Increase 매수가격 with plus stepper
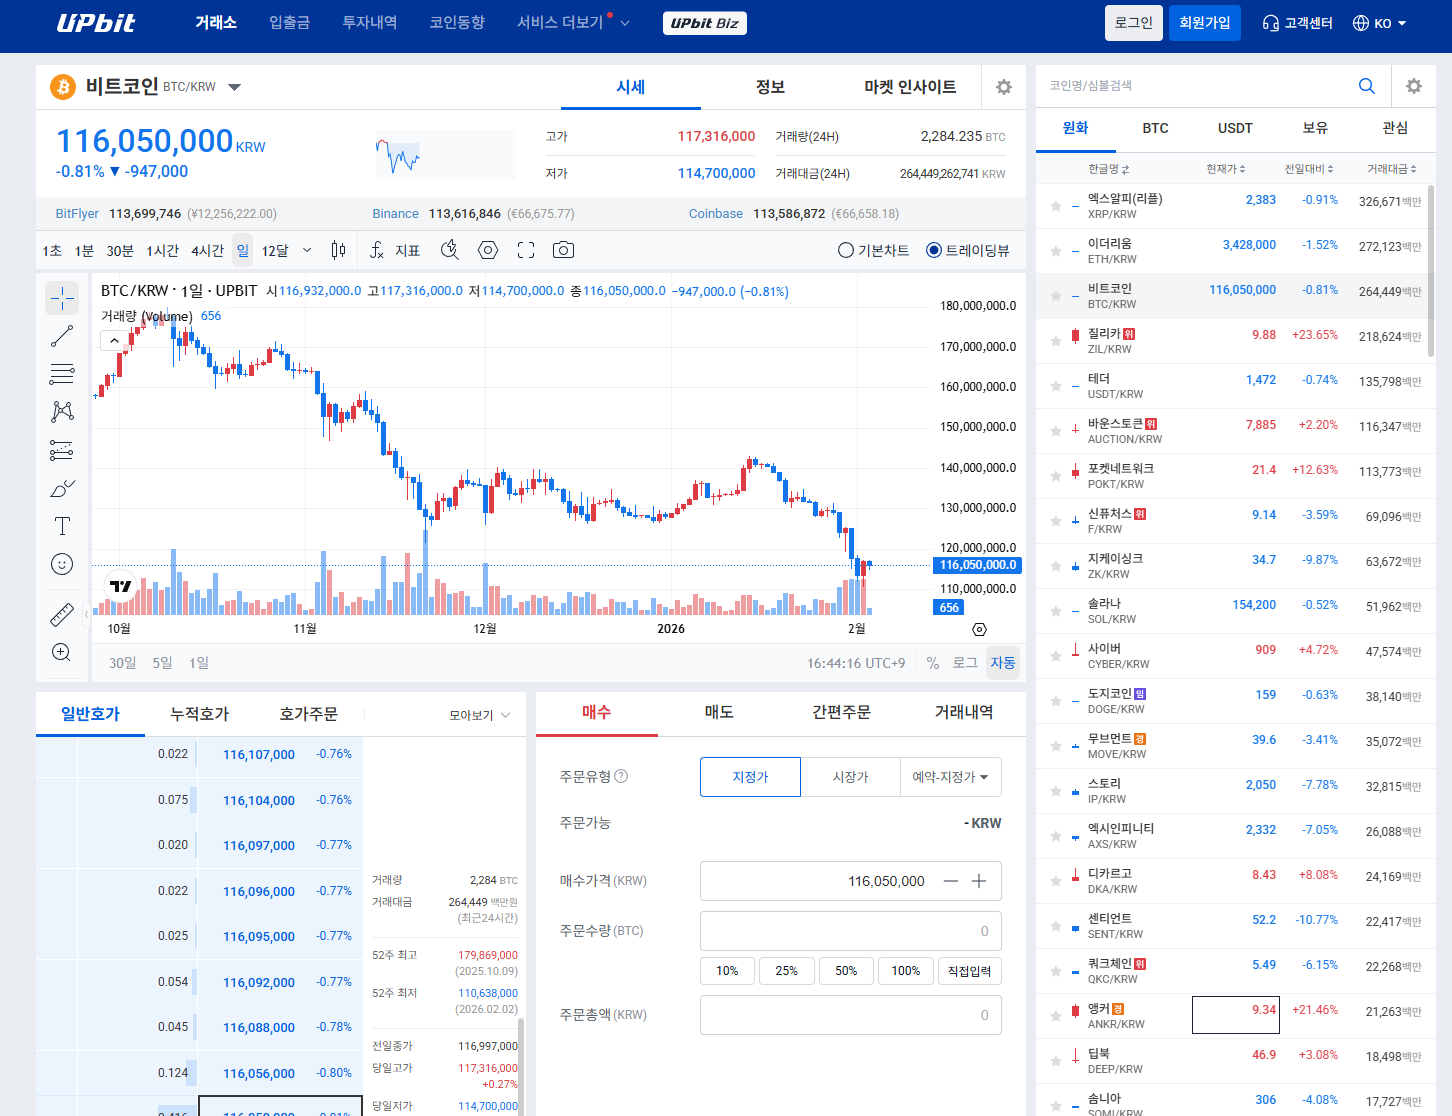Screen dimensions: 1452x1116 pyautogui.click(x=979, y=881)
